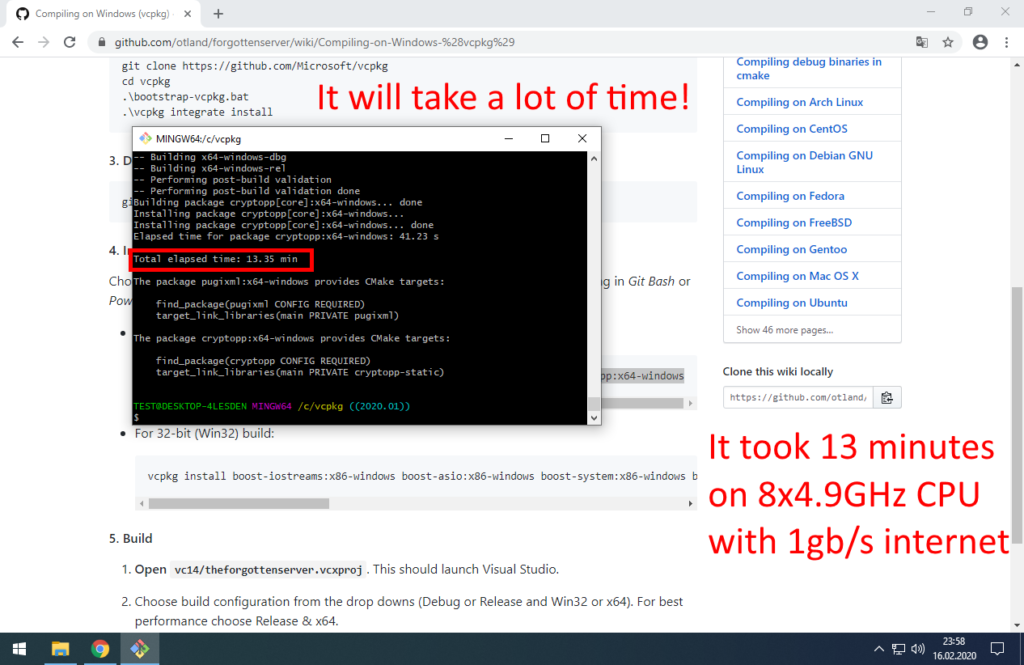Open the Windows Start menu

tap(19, 649)
